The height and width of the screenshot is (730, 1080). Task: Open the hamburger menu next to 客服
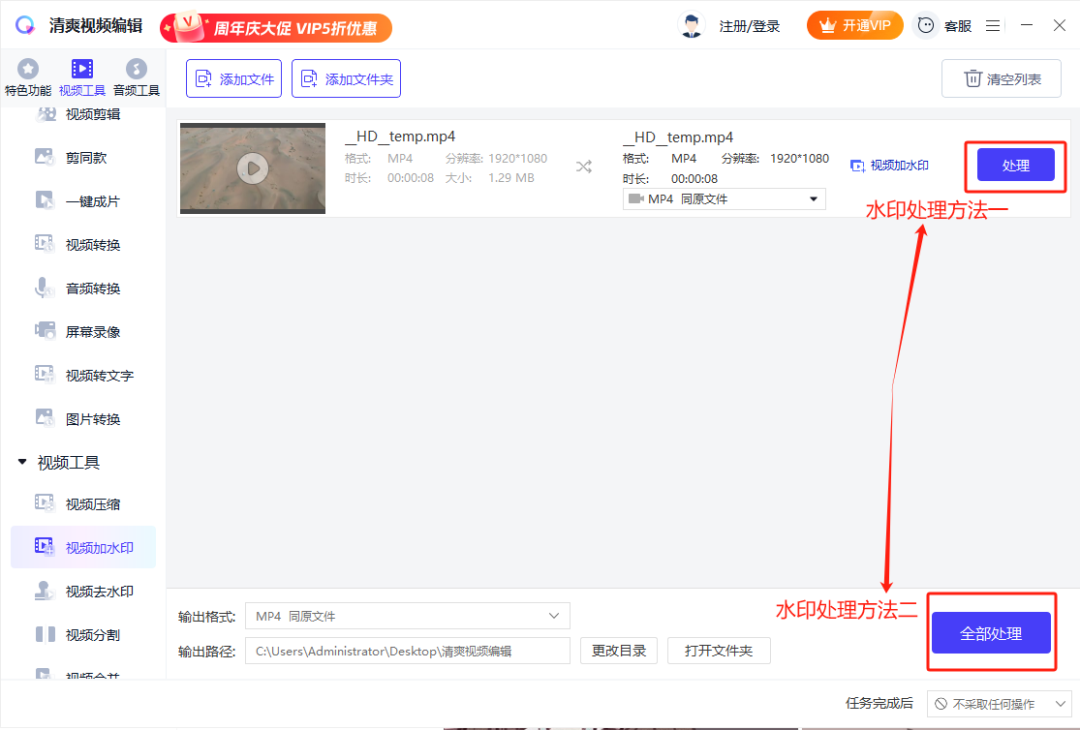993,25
